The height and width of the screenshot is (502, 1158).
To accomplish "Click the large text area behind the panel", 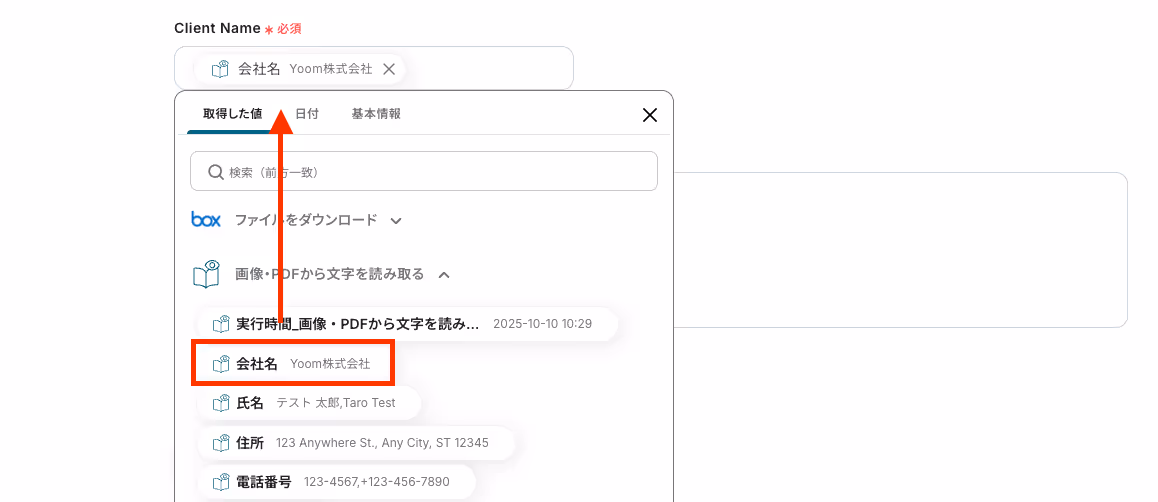I will coord(900,250).
